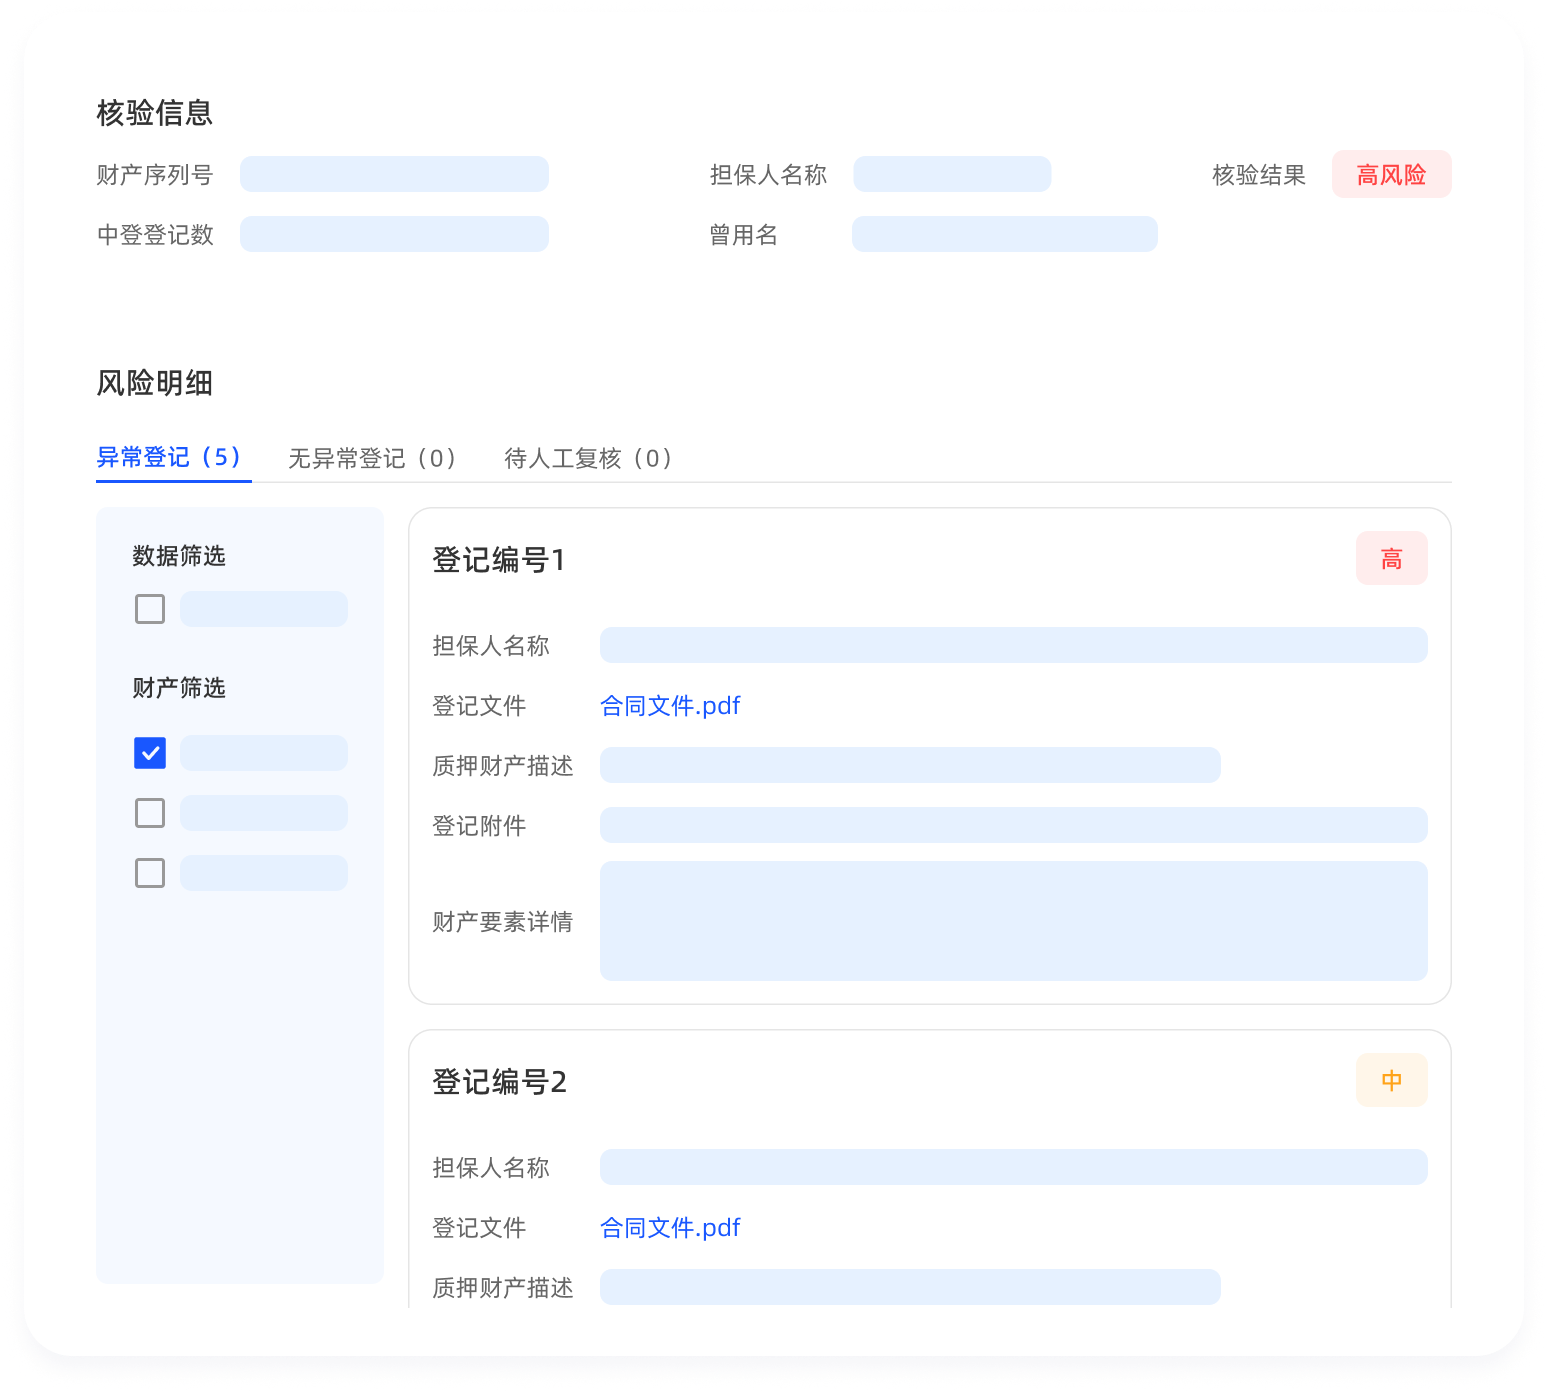Open the 无异常登记 (0) tab
The width and height of the screenshot is (1548, 1392).
coord(372,458)
